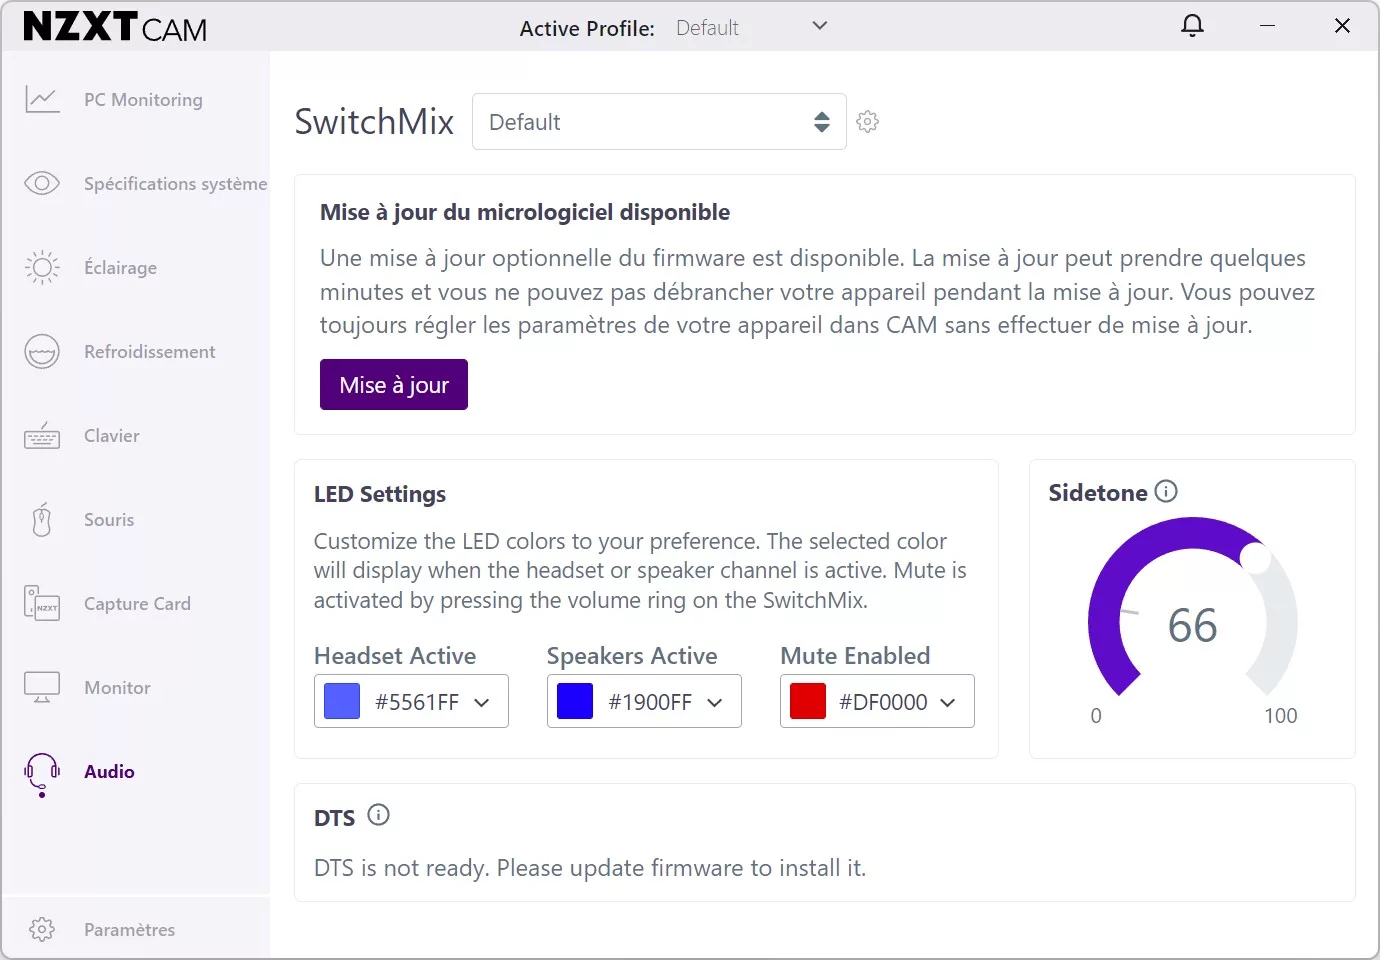The width and height of the screenshot is (1380, 960).
Task: Click the DTS info icon
Action: click(378, 815)
